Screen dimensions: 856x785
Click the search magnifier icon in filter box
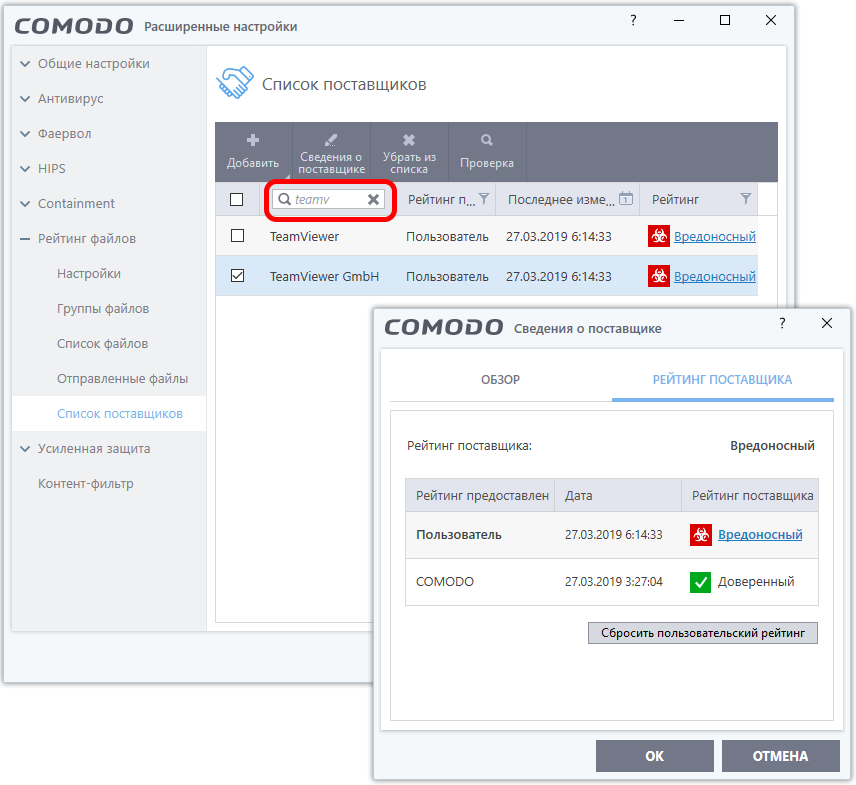(284, 199)
